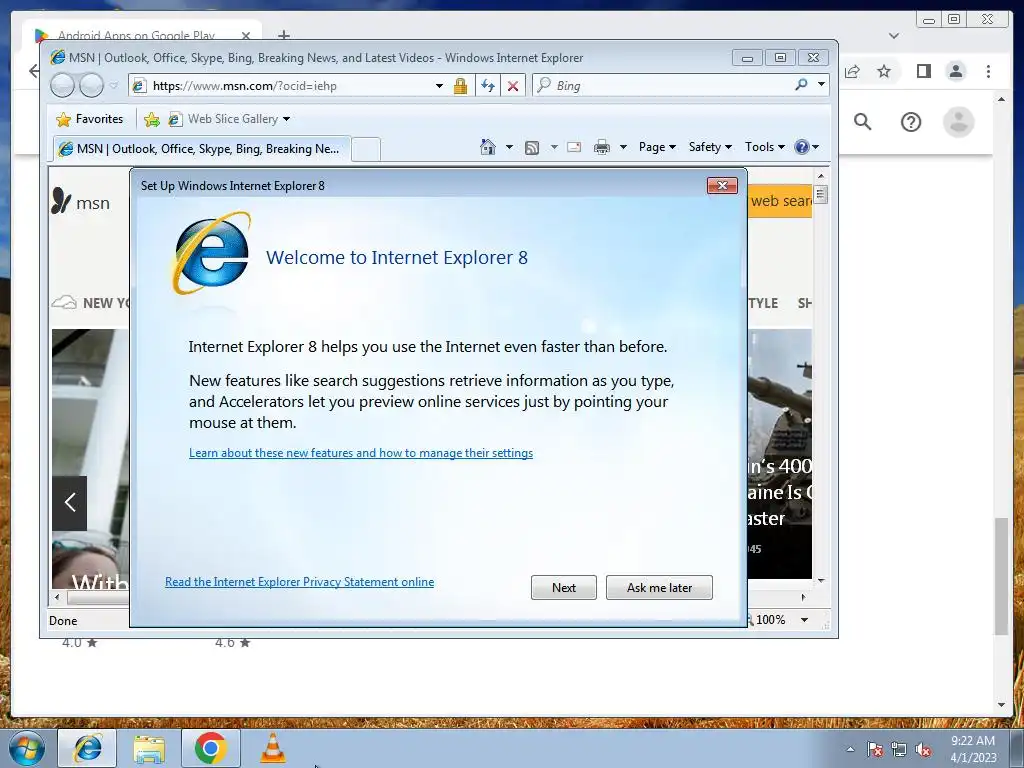The width and height of the screenshot is (1024, 768).
Task: Click the Refresh icon beside the address bar
Action: [x=487, y=86]
